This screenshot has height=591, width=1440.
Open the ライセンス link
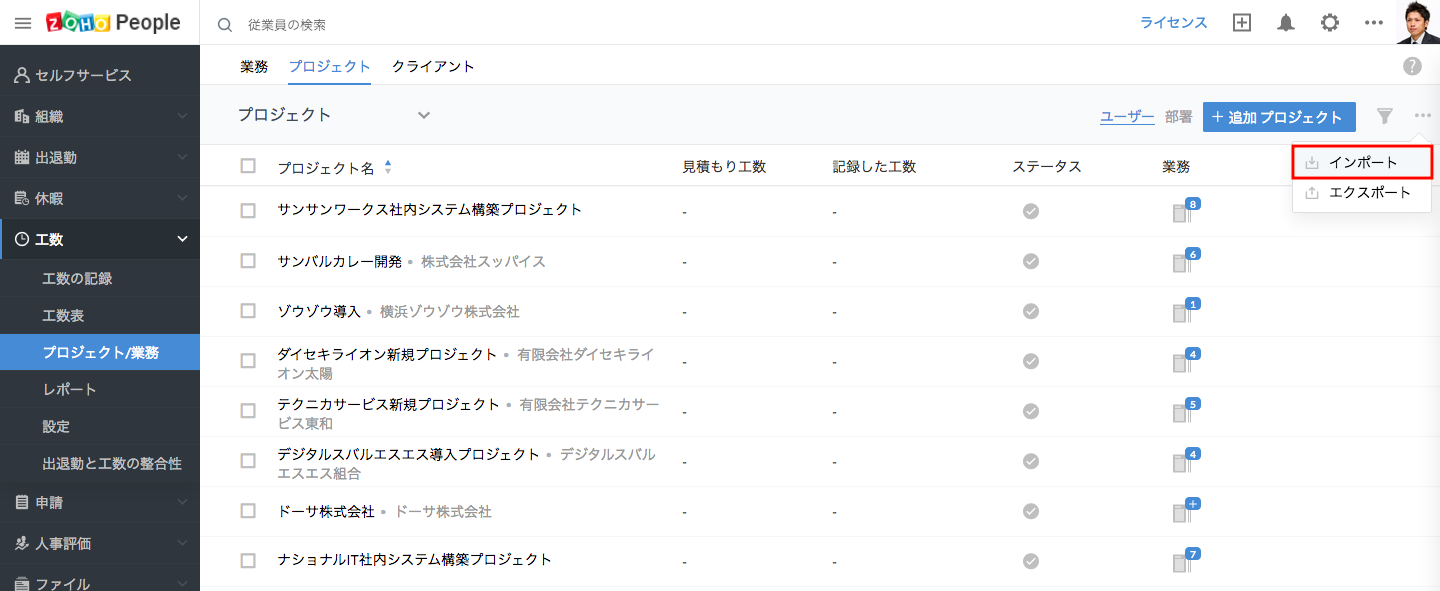pyautogui.click(x=1174, y=23)
